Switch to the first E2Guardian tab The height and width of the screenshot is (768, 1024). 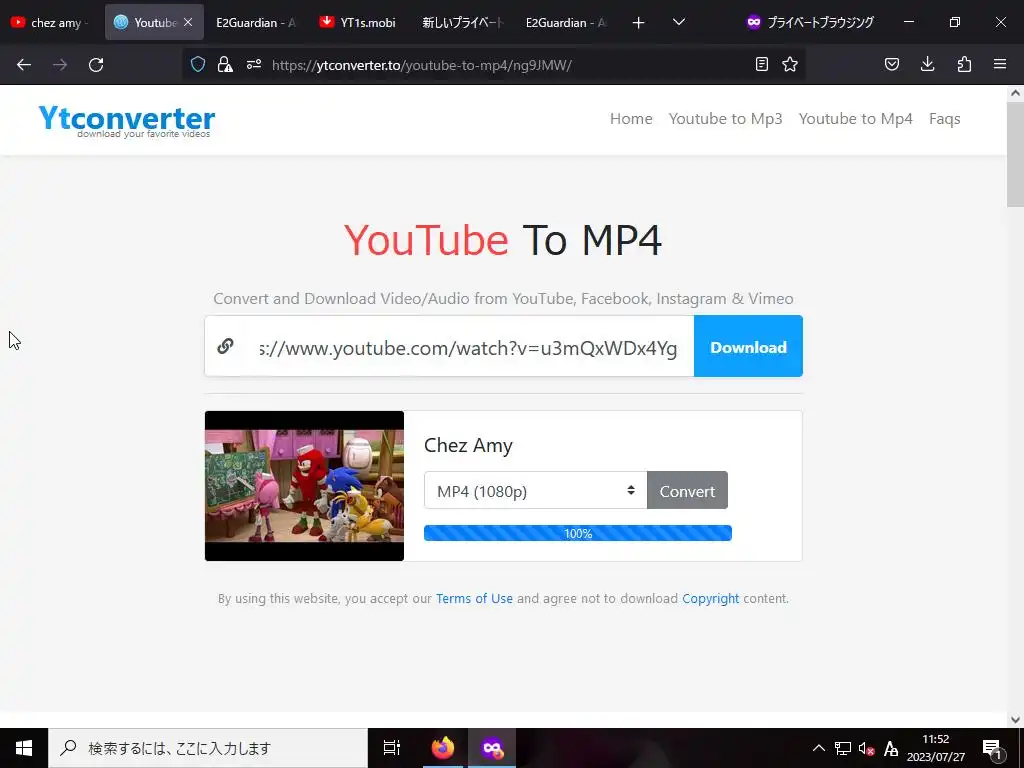click(256, 22)
